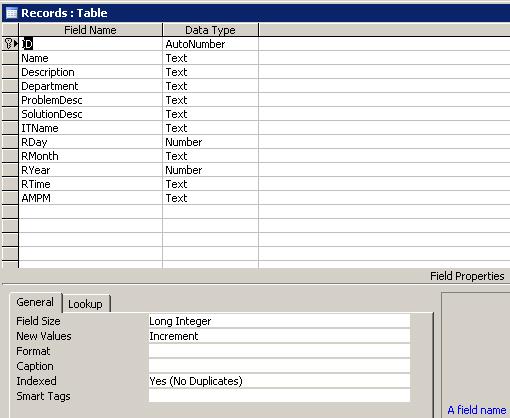The image size is (510, 418).
Task: Click the primary key icon beside ID
Action: [x=9, y=44]
